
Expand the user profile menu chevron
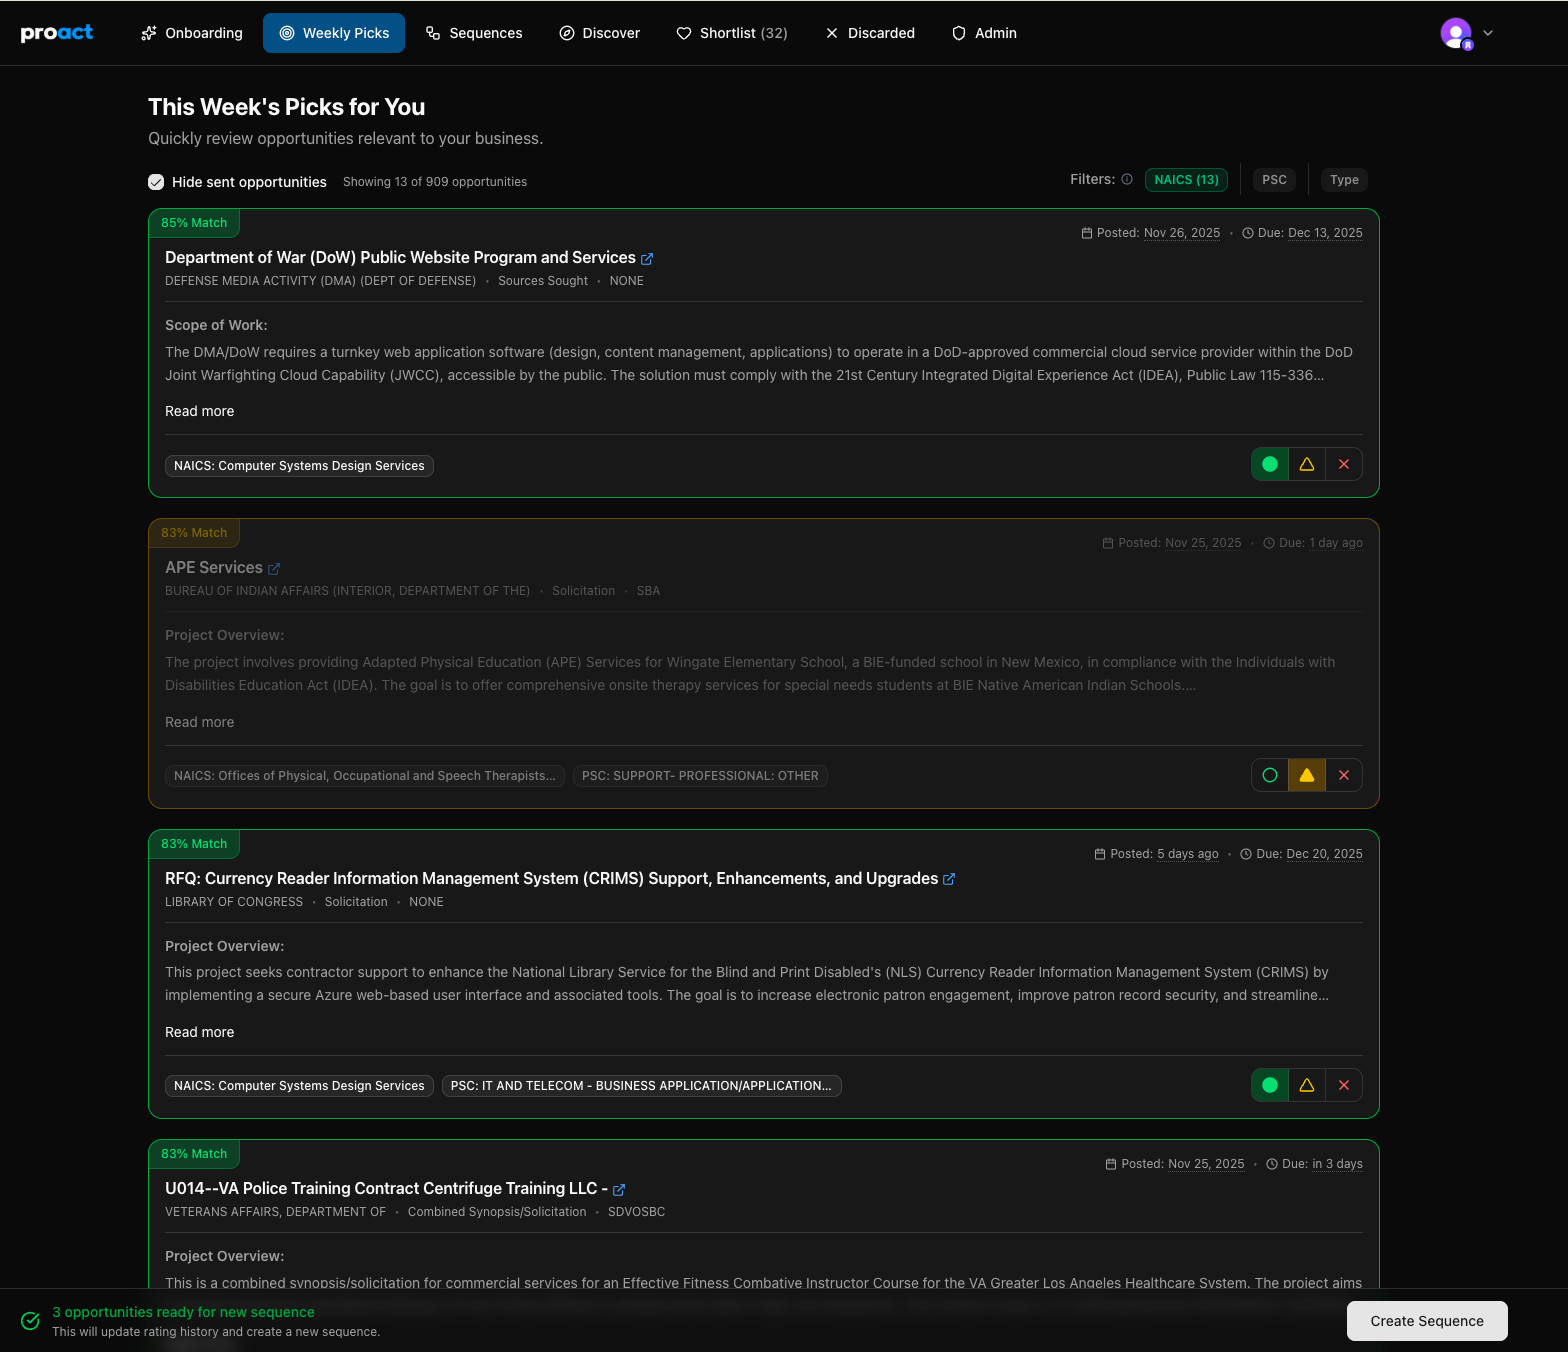pos(1488,33)
